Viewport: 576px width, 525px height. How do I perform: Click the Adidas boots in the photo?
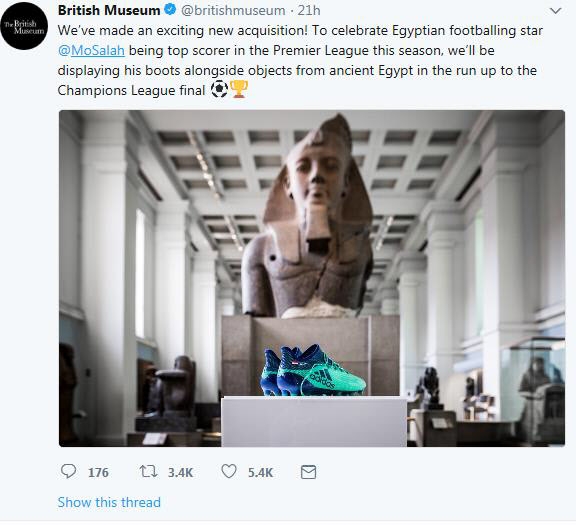tap(313, 370)
